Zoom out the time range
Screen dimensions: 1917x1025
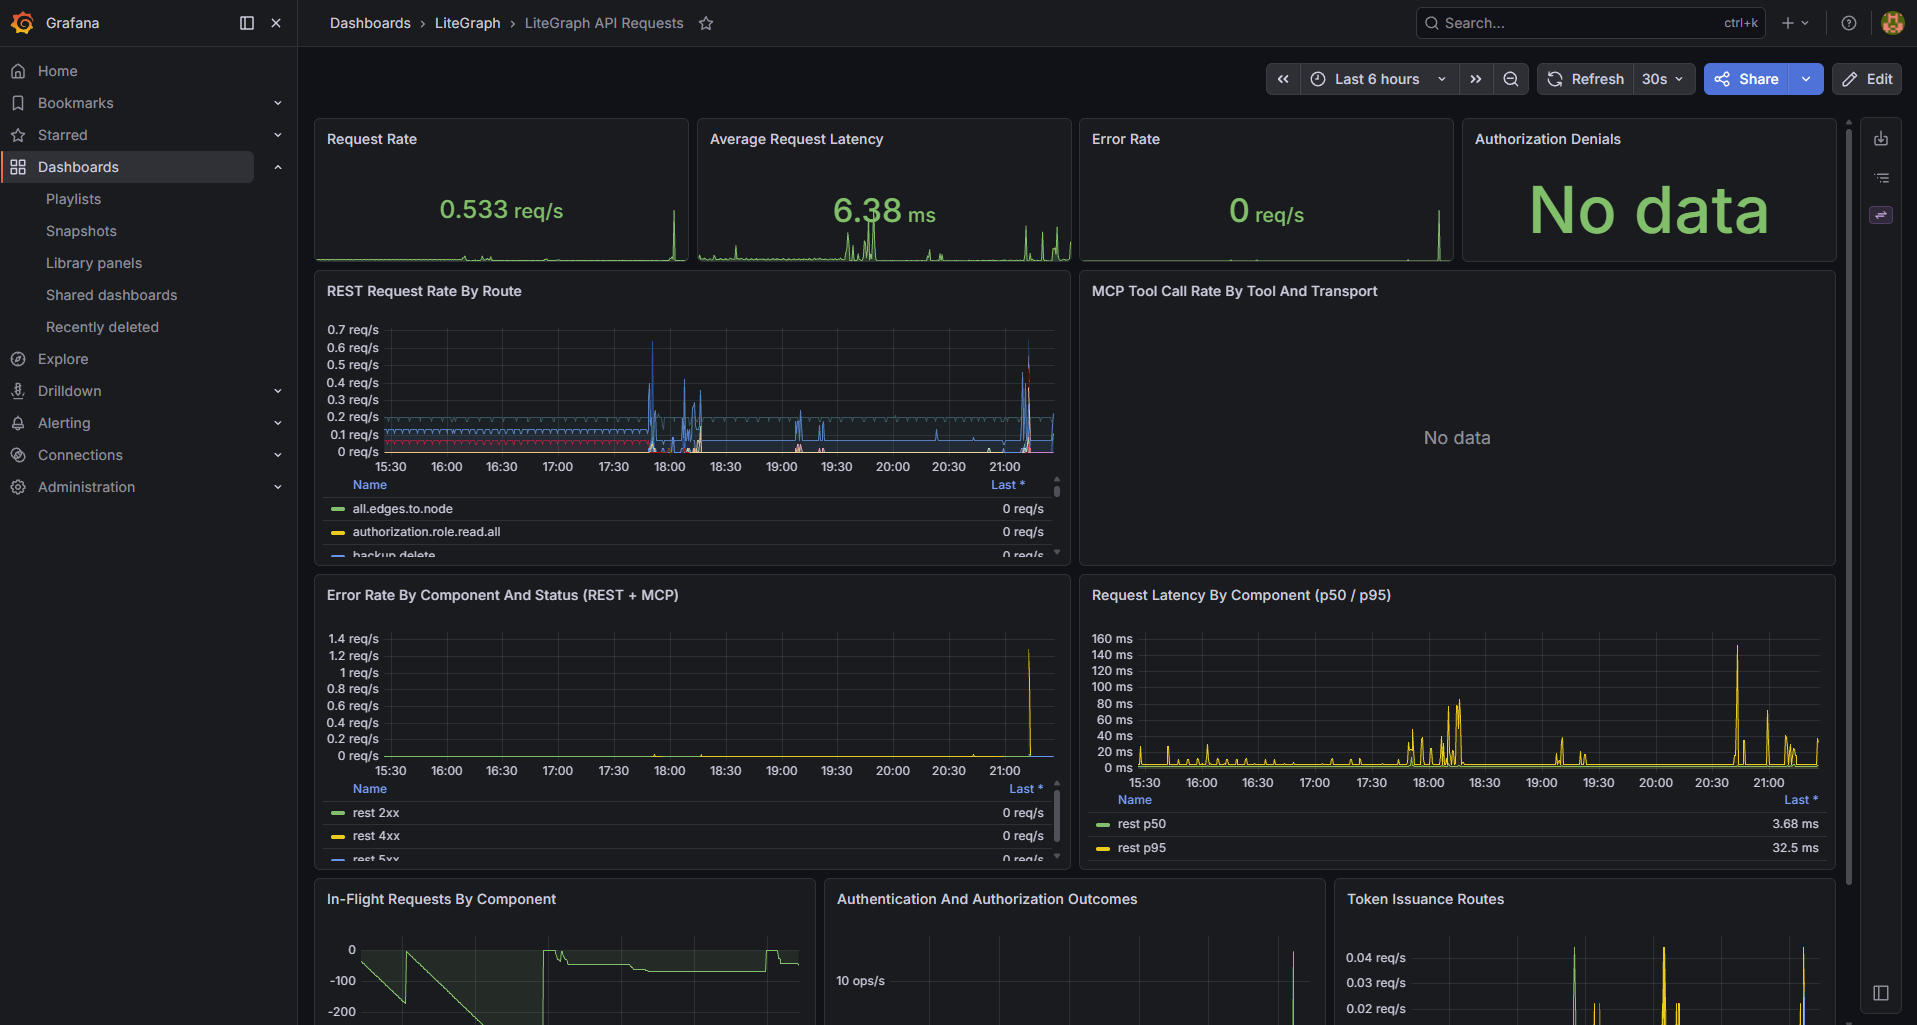1511,79
